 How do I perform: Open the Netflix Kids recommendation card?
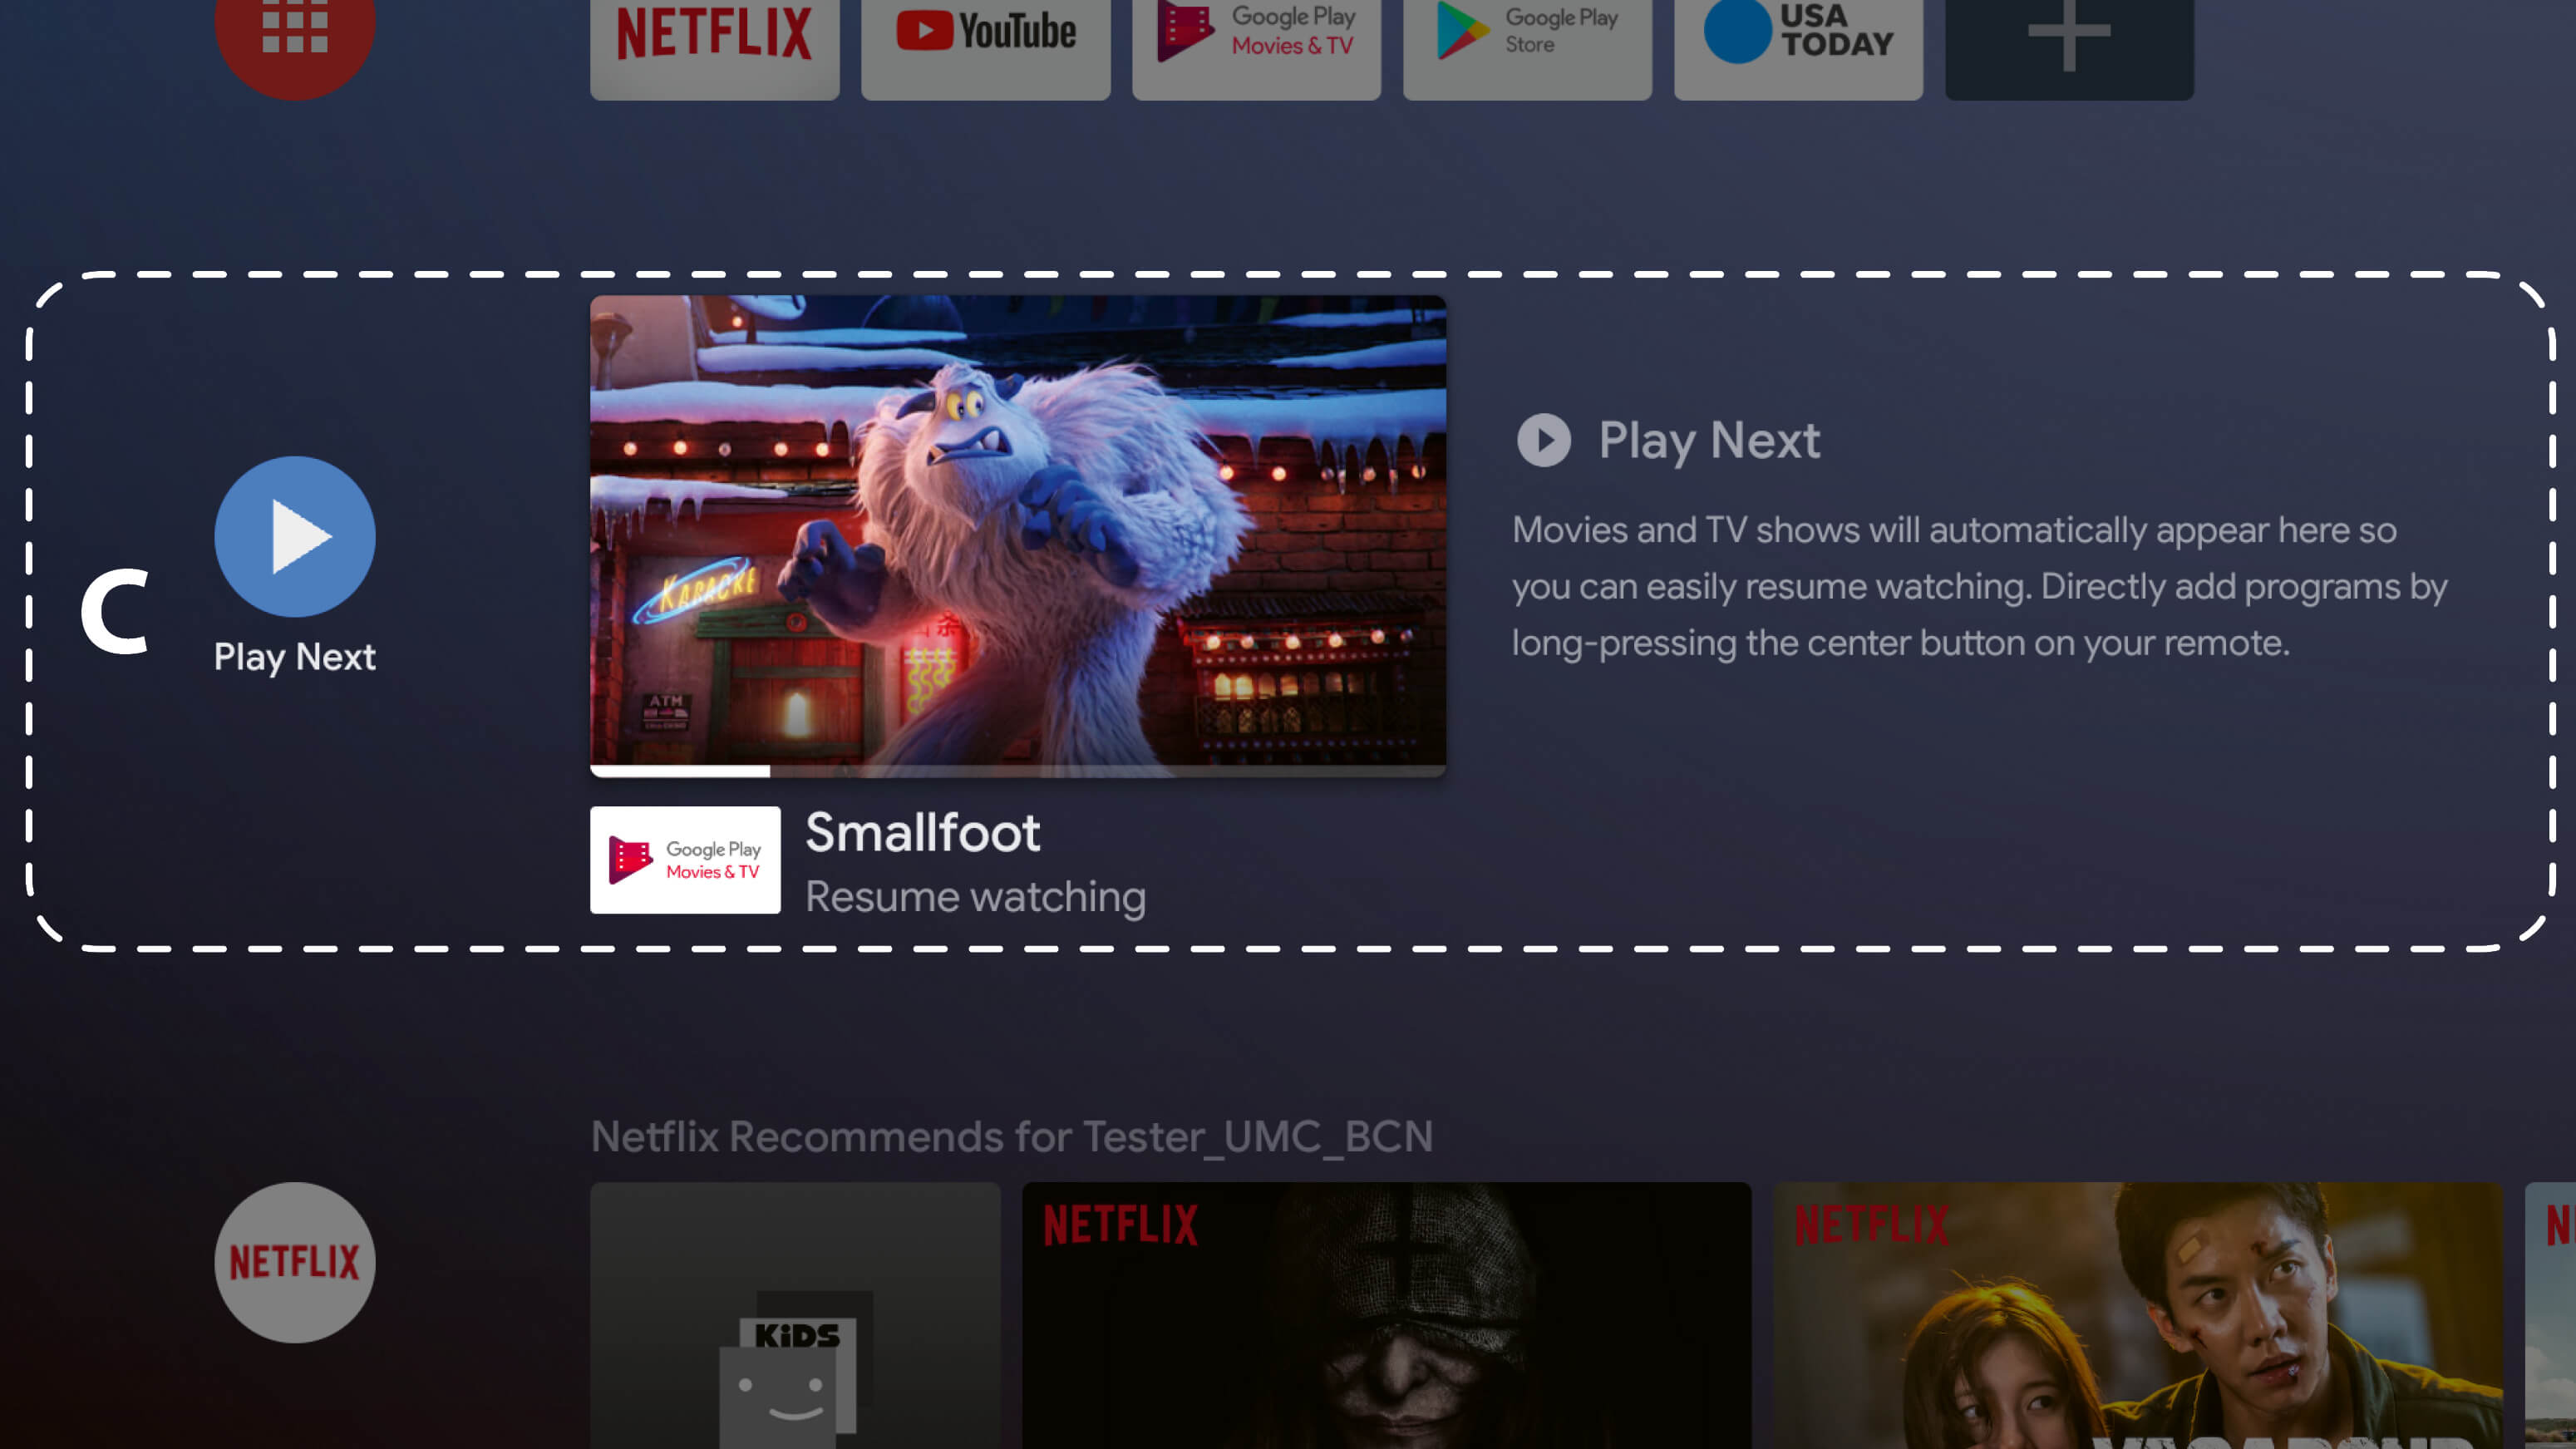pyautogui.click(x=795, y=1316)
